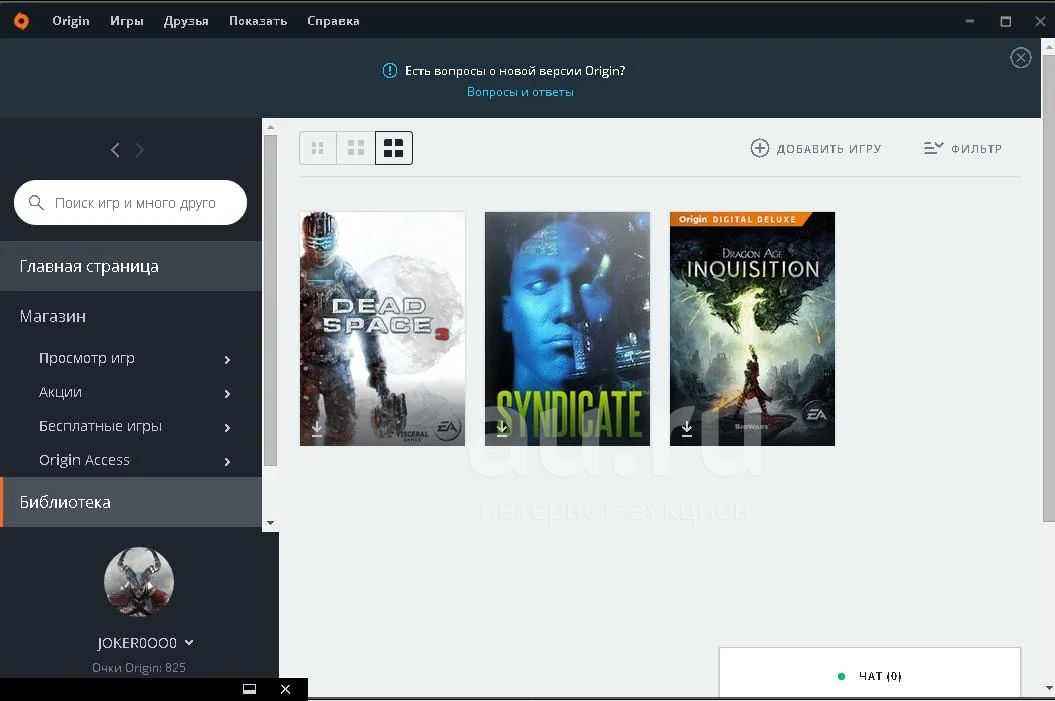Dismiss the new Origin version banner
The width and height of the screenshot is (1055, 701).
click(1021, 58)
